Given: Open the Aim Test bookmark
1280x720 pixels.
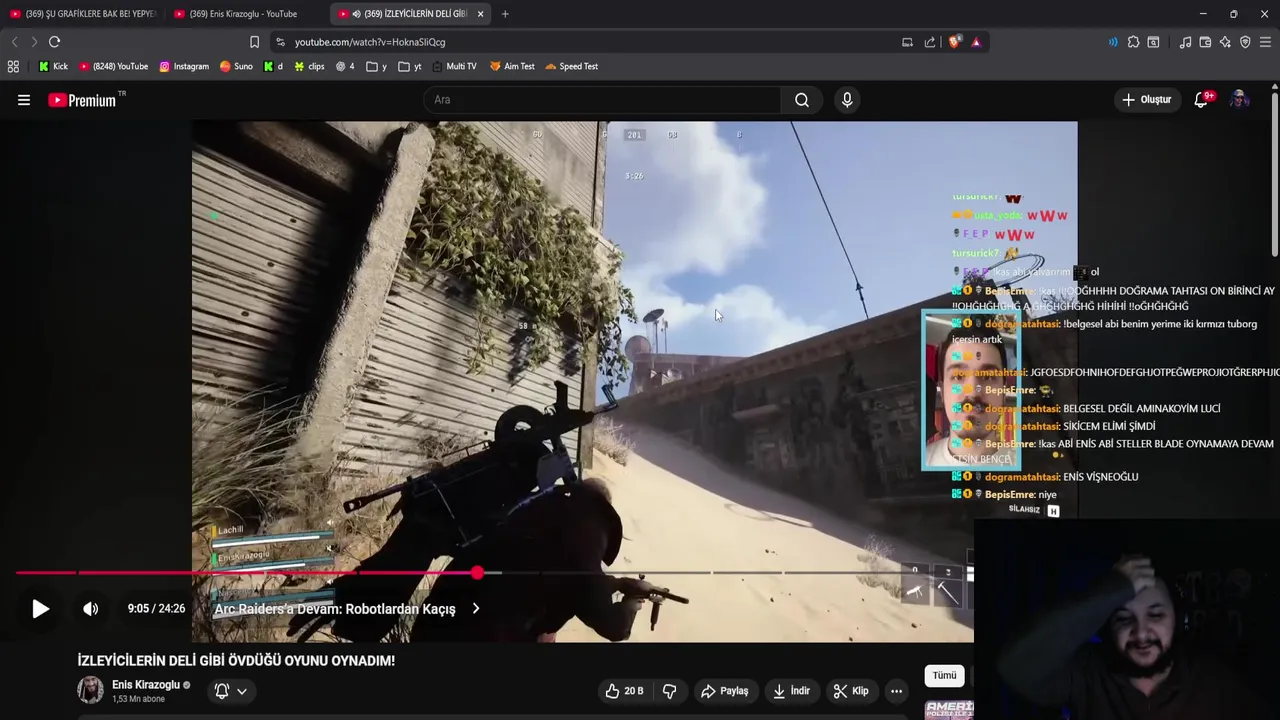Looking at the screenshot, I should tap(512, 66).
